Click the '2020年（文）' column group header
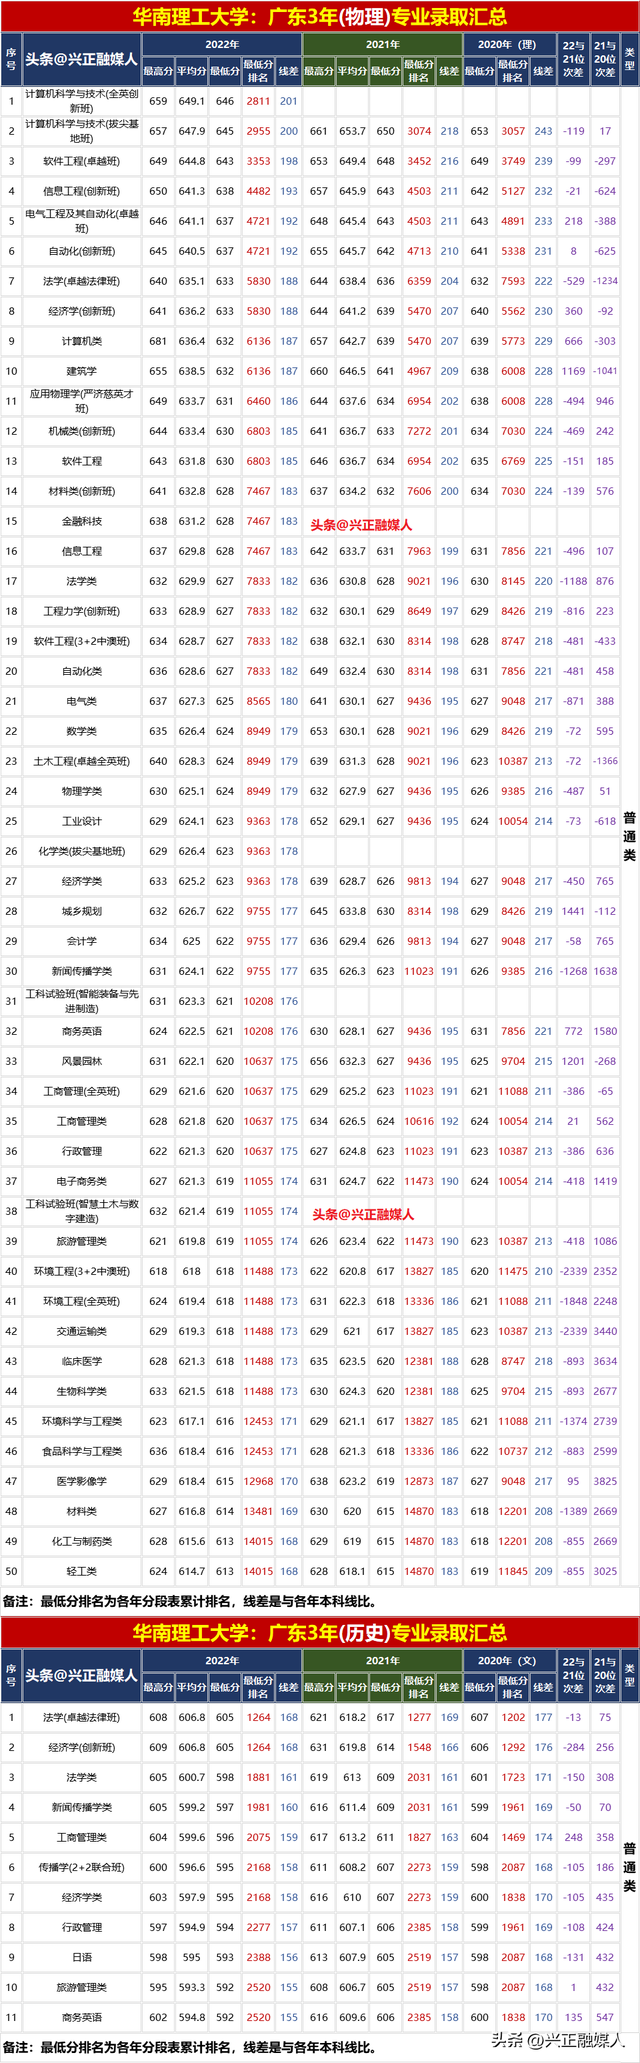Image resolution: width=640 pixels, height=2063 pixels. pyautogui.click(x=507, y=1661)
